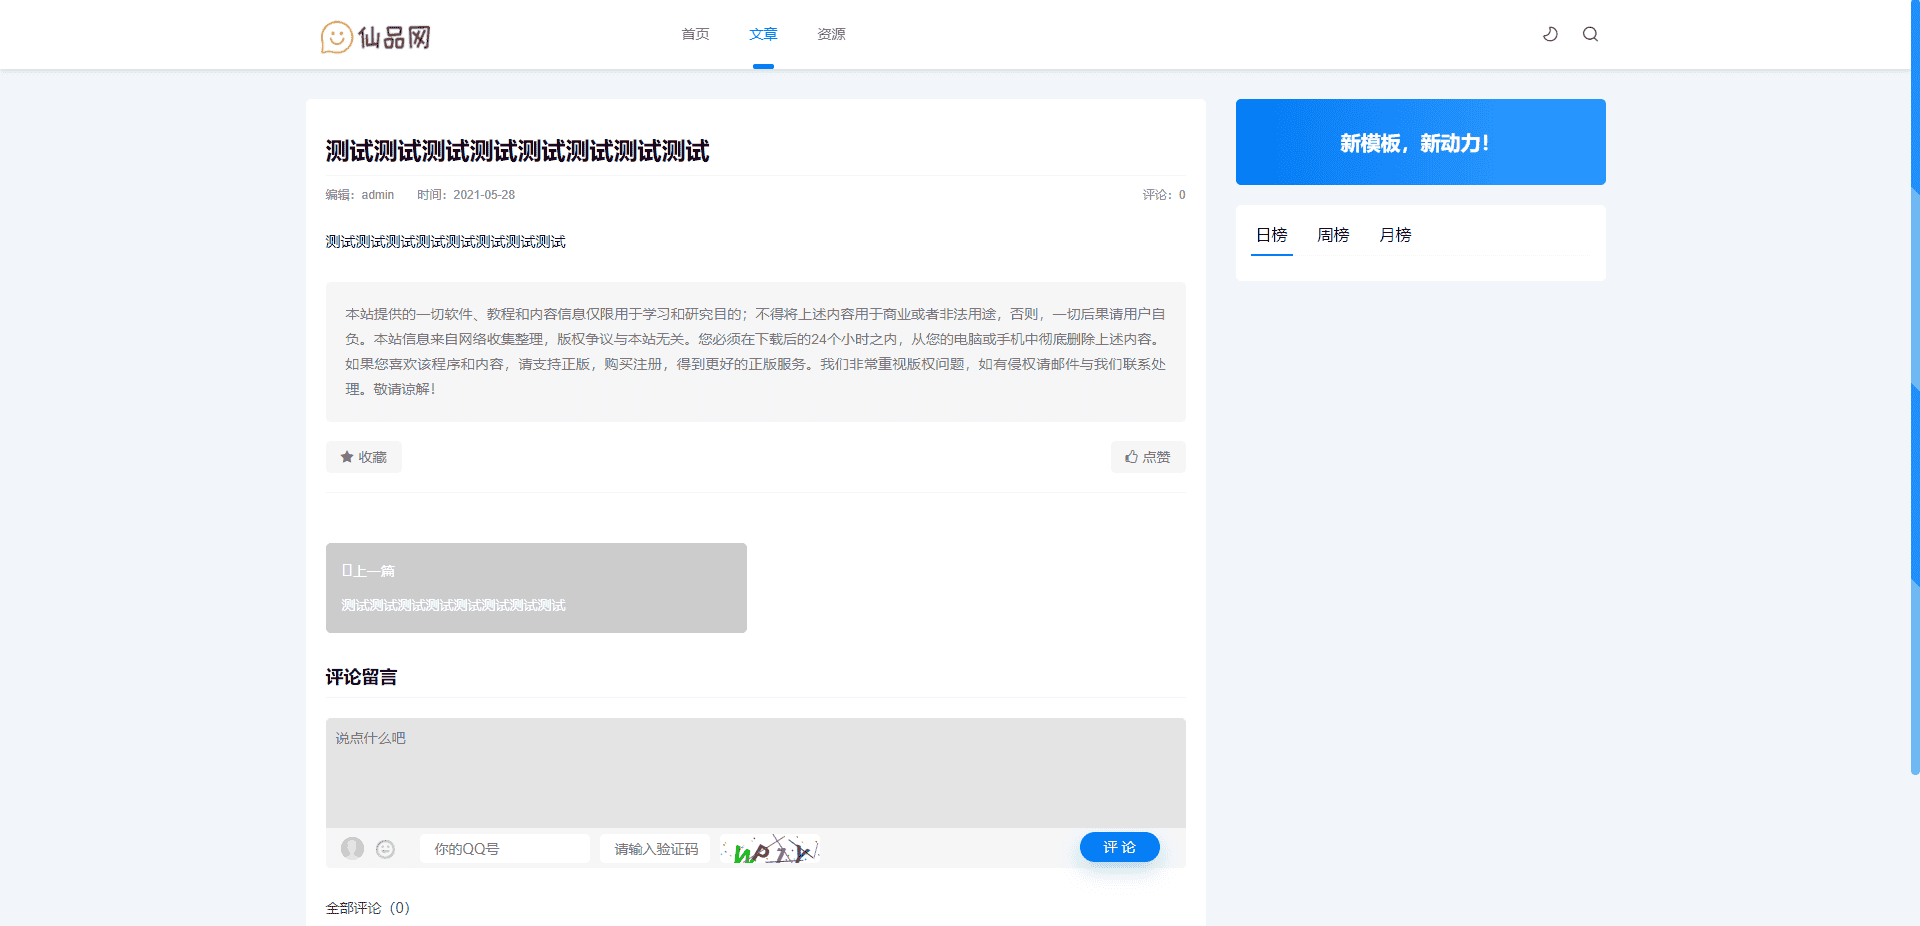The image size is (1920, 926).
Task: Open the emoji picker smiley icon
Action: (x=385, y=849)
